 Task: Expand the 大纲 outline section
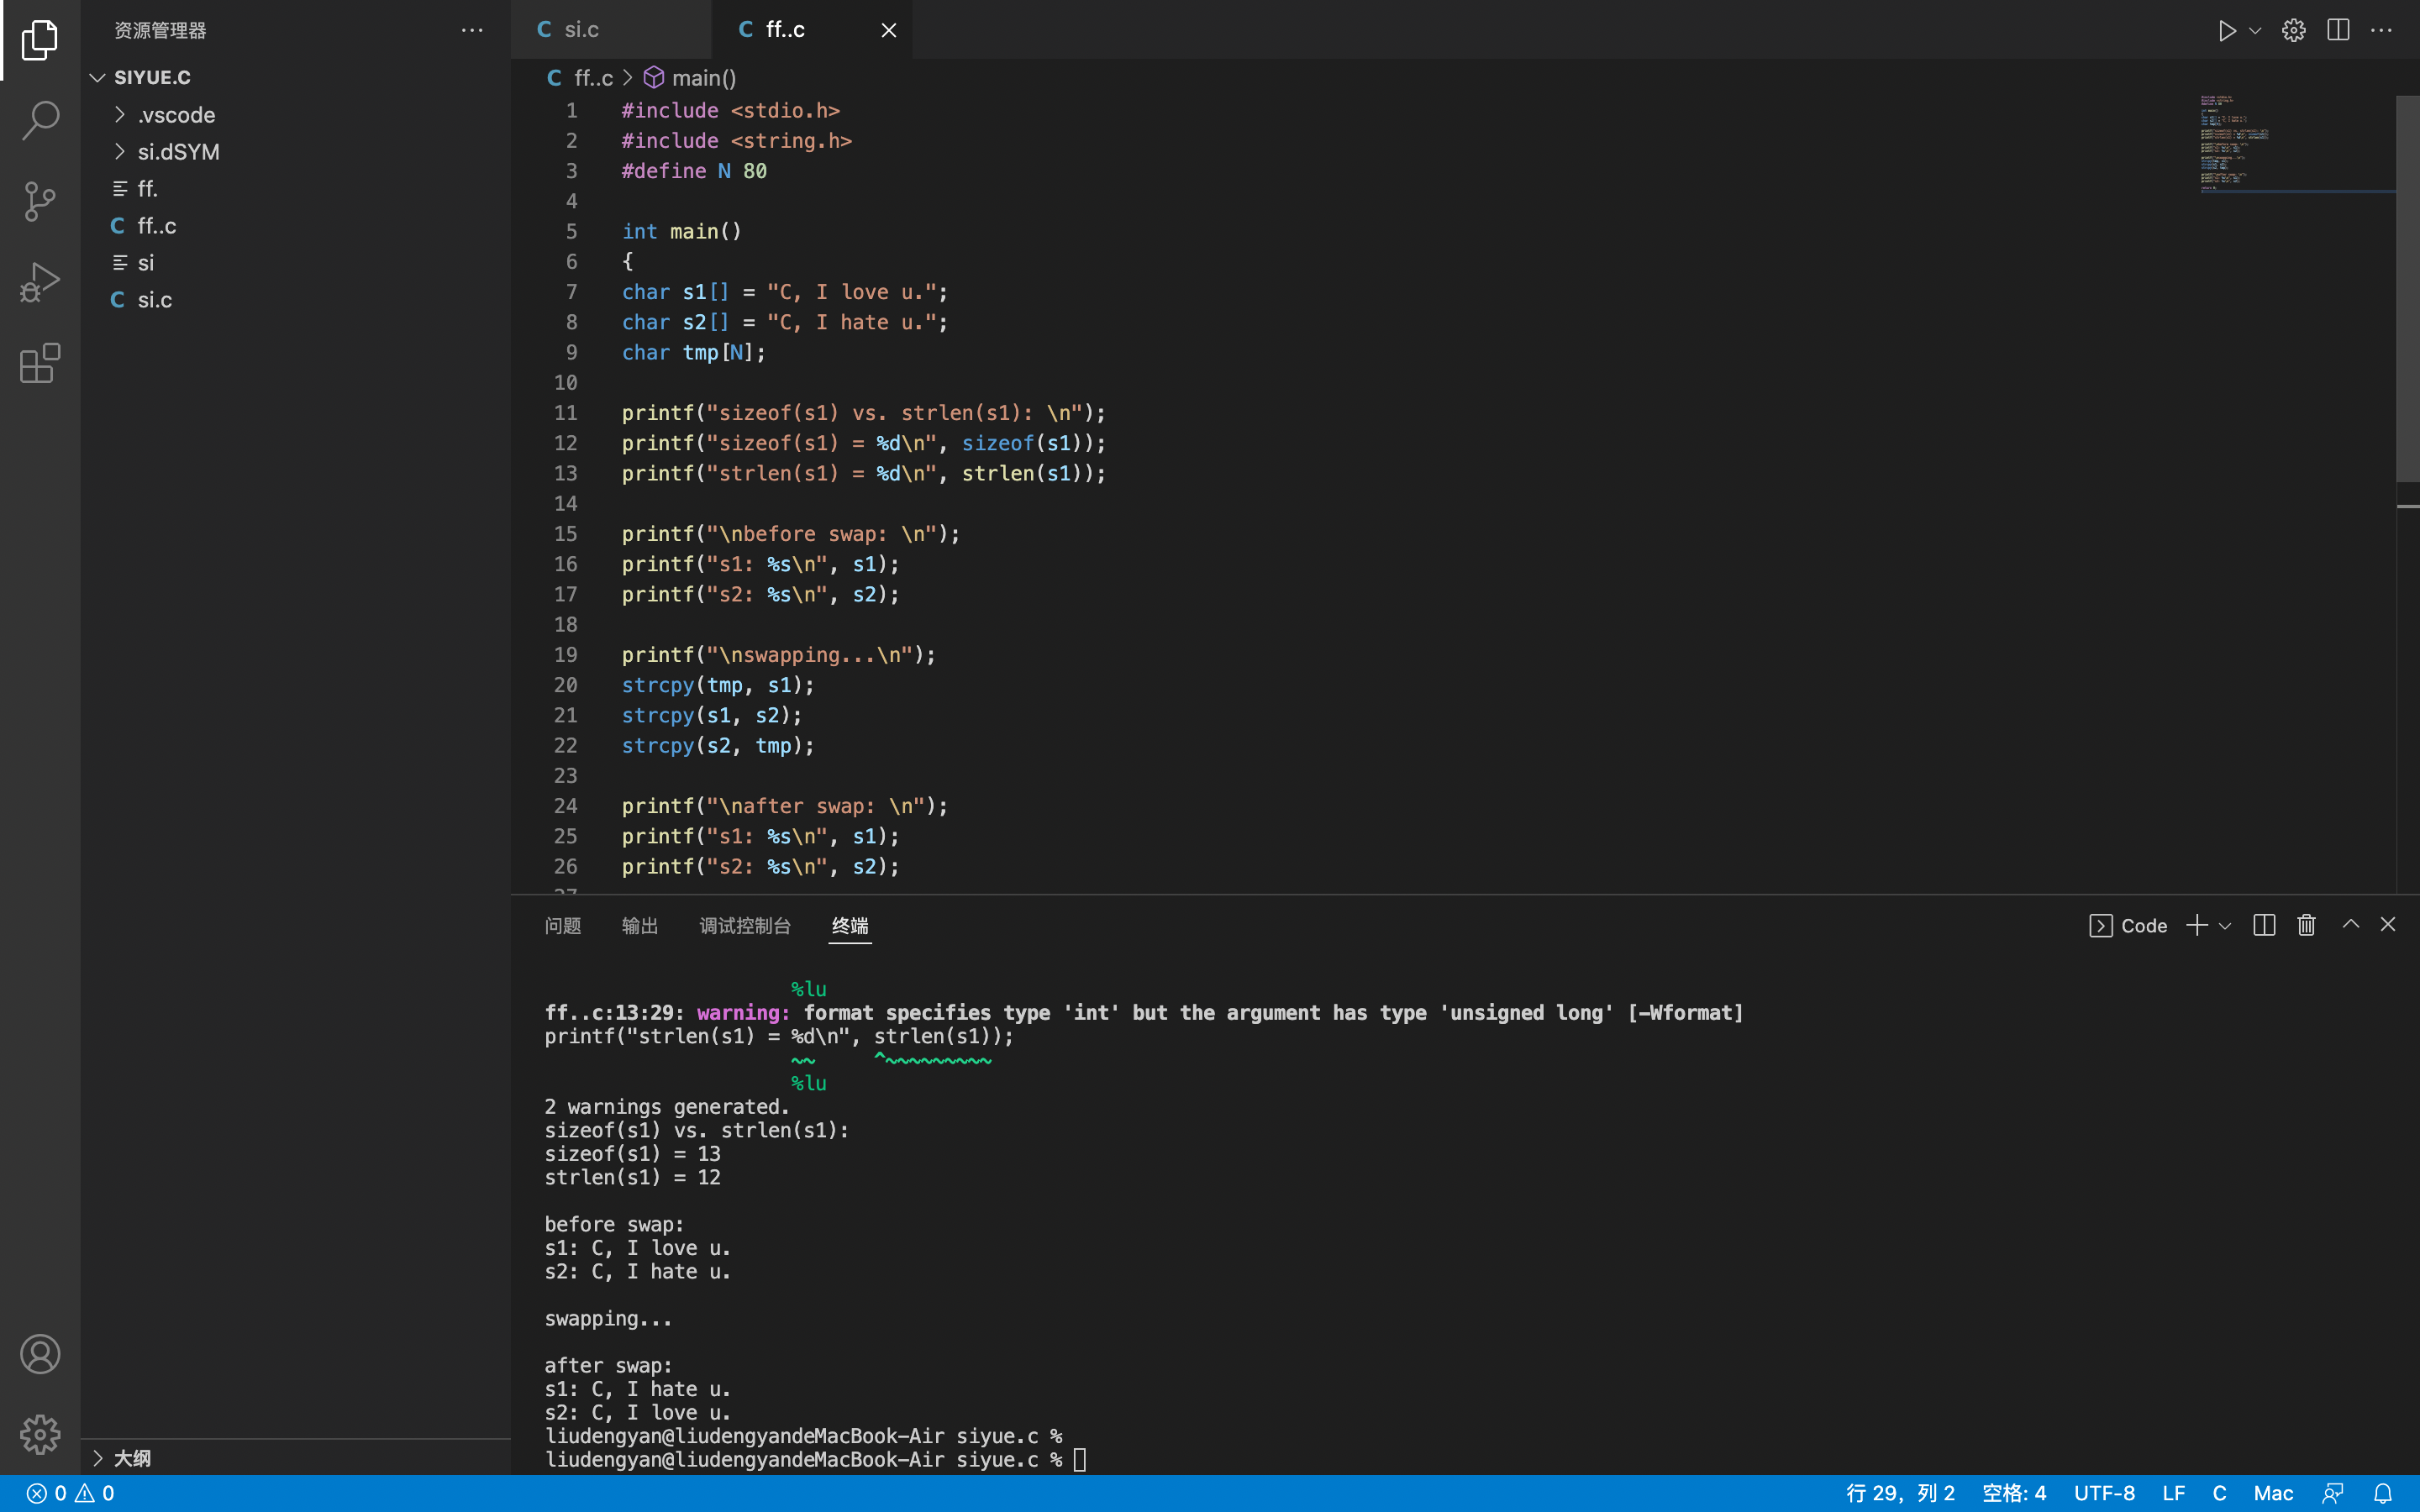pyautogui.click(x=130, y=1458)
